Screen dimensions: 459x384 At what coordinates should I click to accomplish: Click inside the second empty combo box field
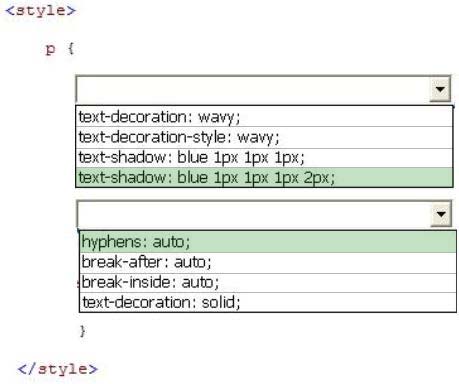[x=254, y=214]
